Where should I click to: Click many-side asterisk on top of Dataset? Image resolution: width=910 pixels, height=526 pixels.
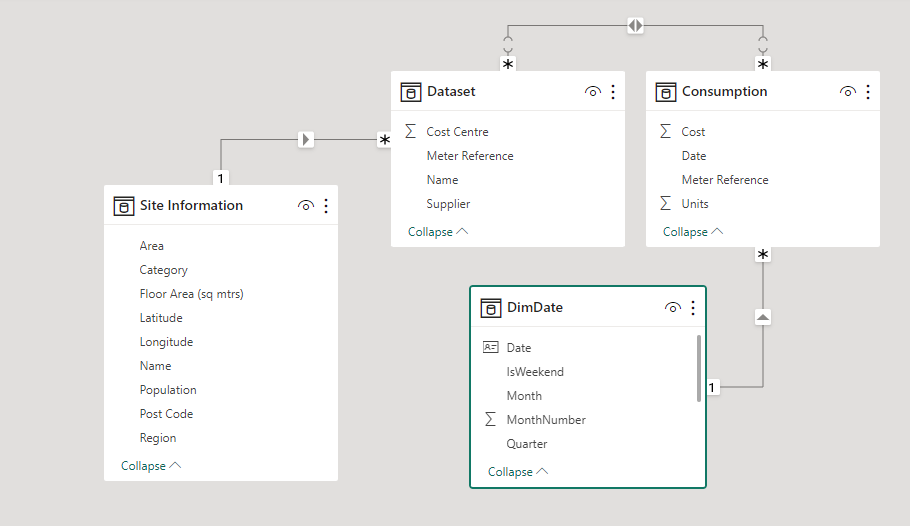pos(508,64)
